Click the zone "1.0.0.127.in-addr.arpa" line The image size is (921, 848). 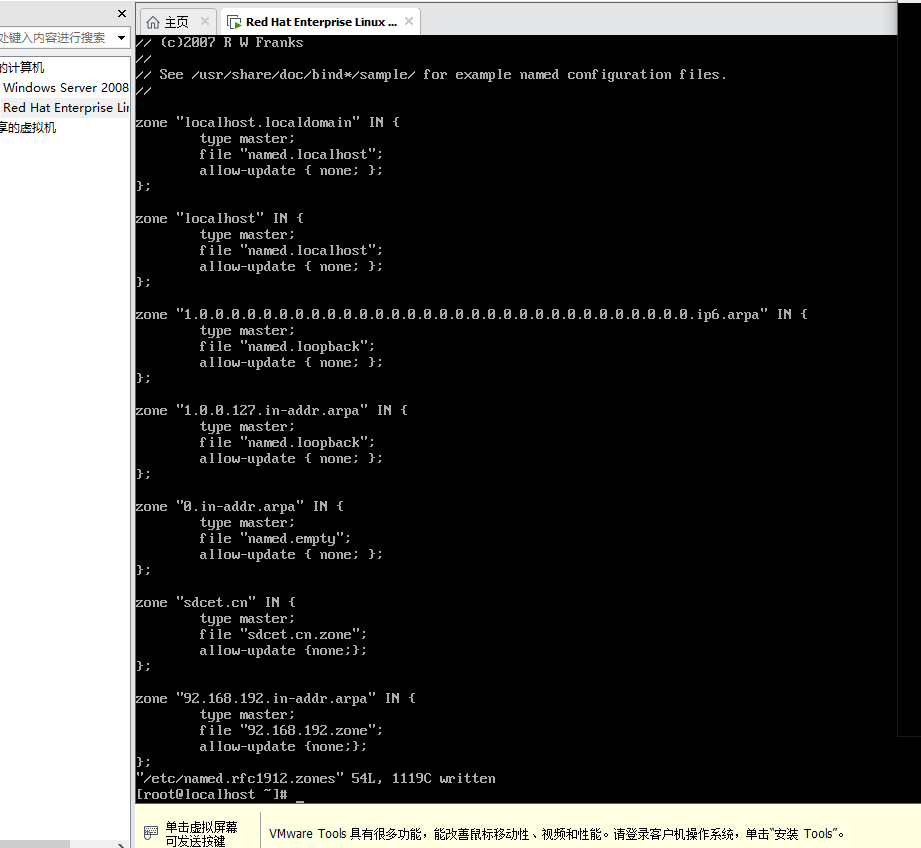[271, 410]
